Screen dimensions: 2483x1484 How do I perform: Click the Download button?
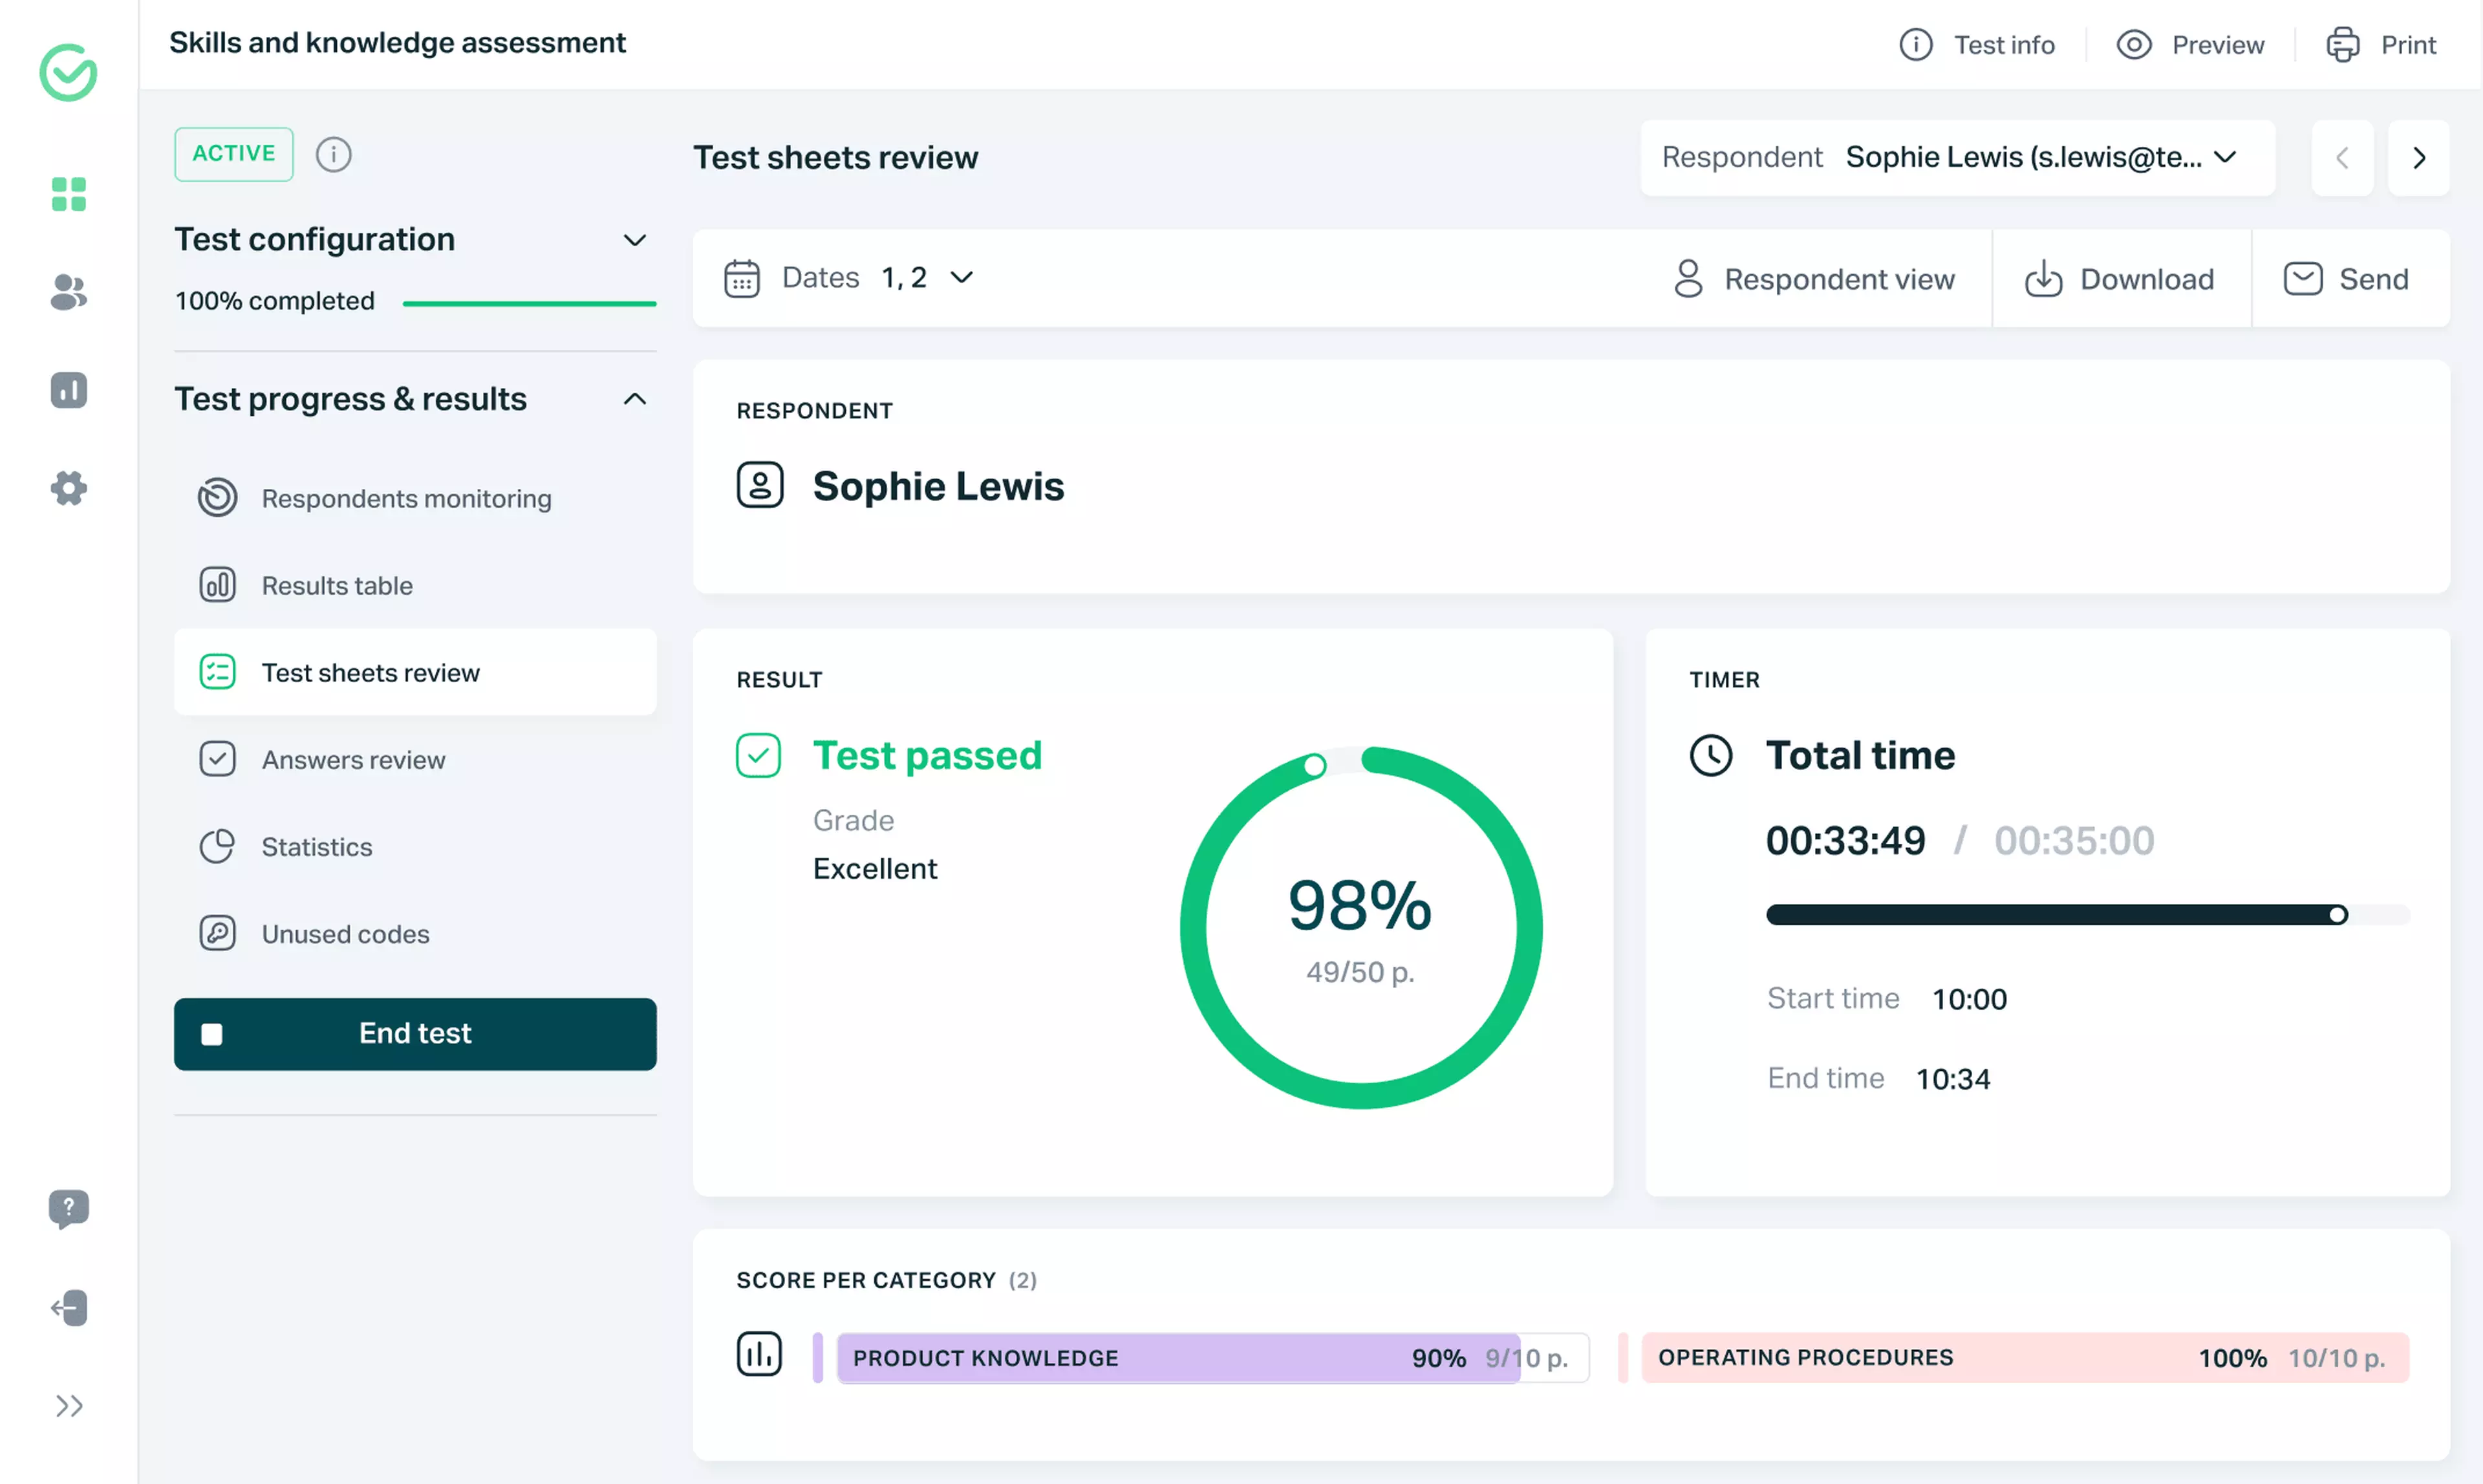click(x=2121, y=278)
